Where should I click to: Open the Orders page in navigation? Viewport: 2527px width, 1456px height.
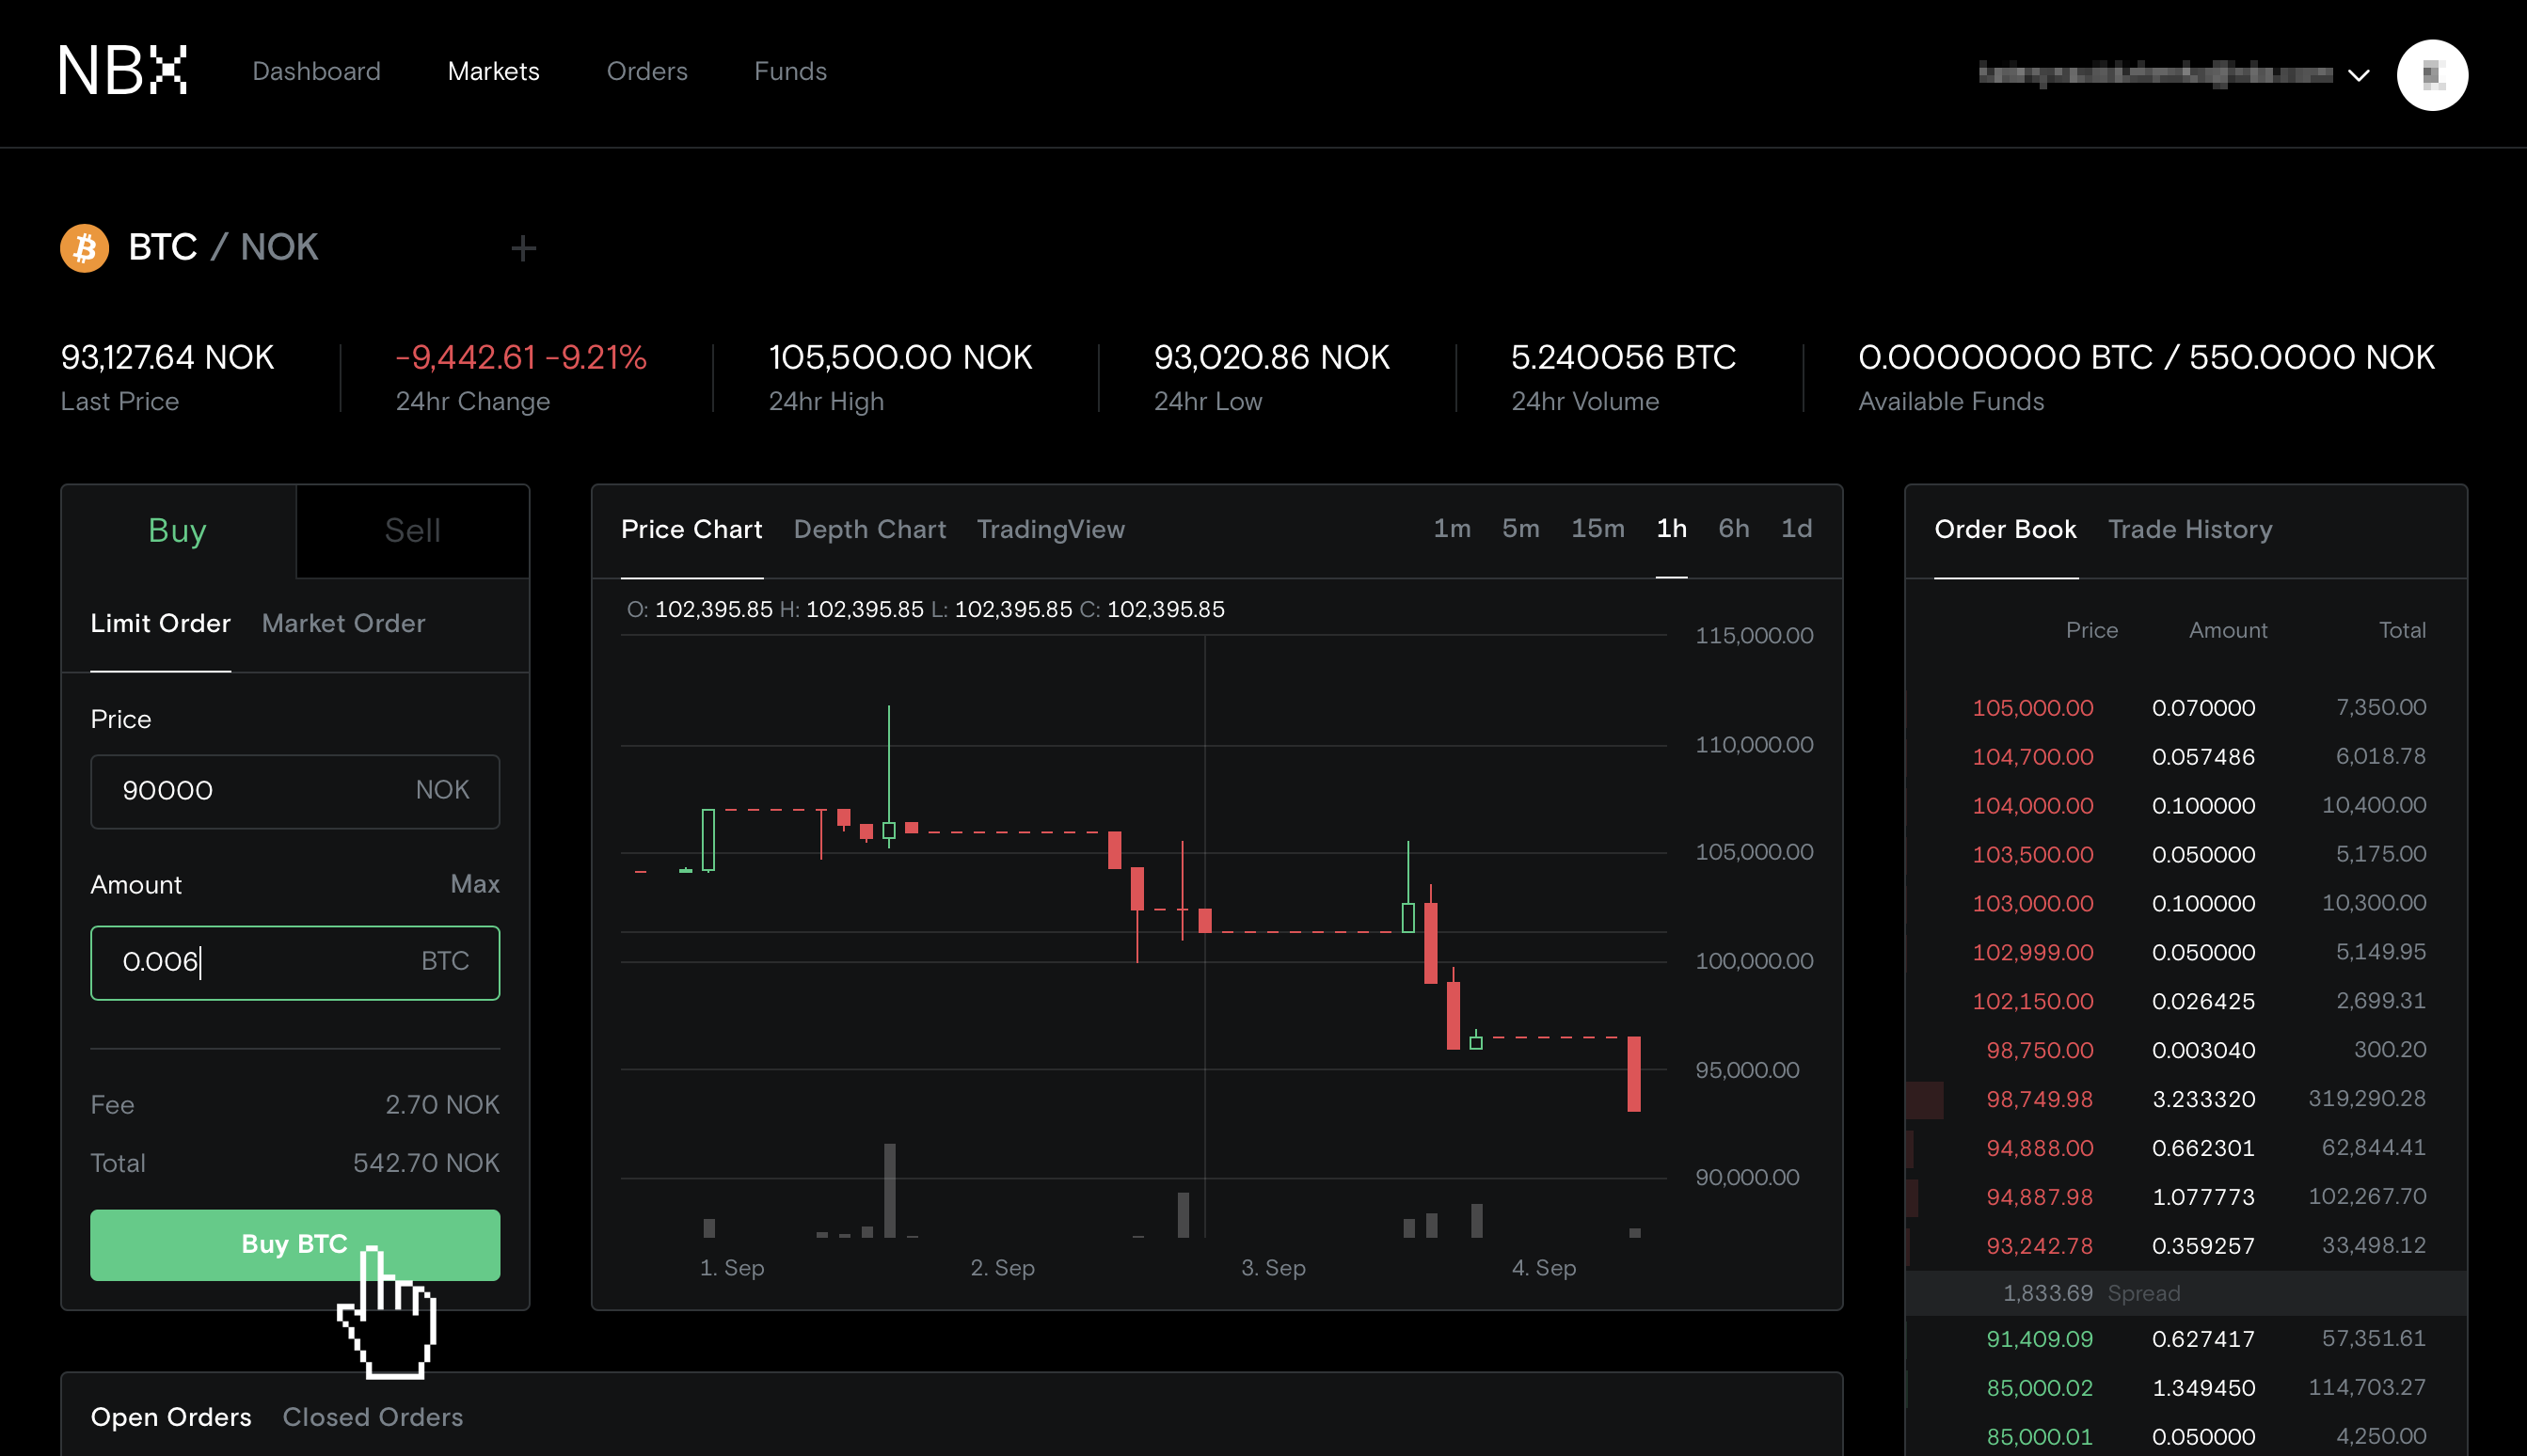646,71
